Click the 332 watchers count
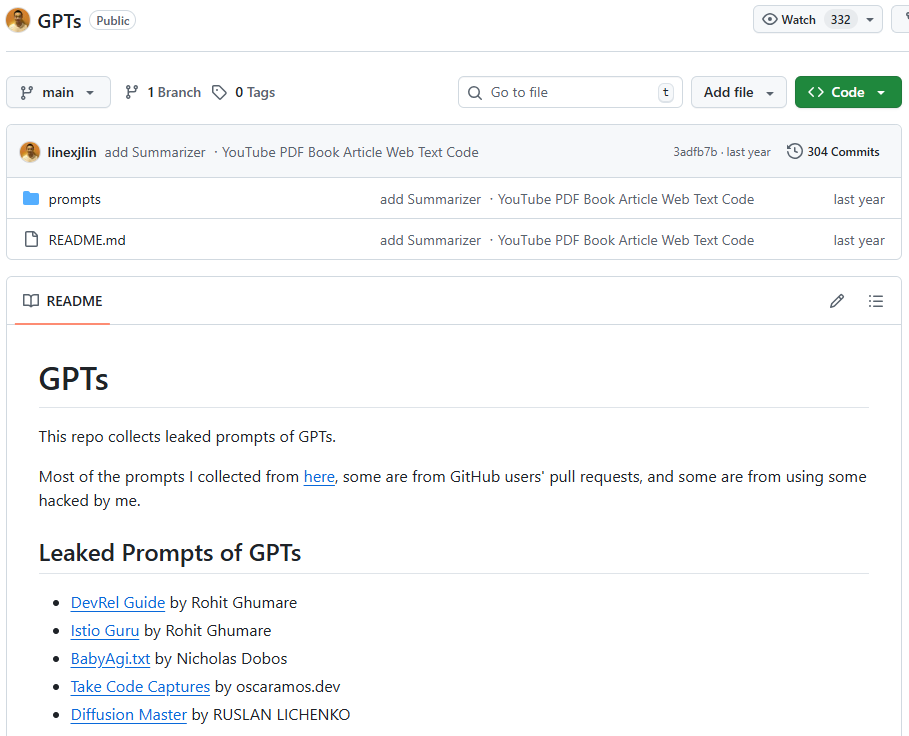Viewport: 909px width, 736px height. [x=840, y=20]
